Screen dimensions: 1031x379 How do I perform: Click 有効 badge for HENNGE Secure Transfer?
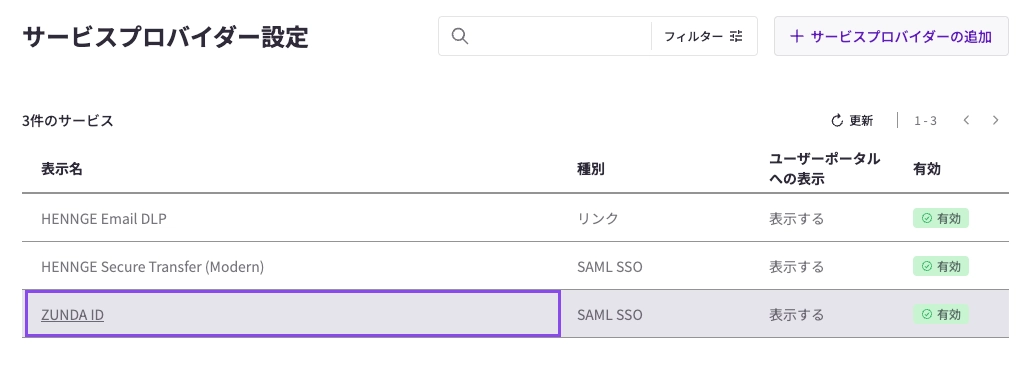941,266
